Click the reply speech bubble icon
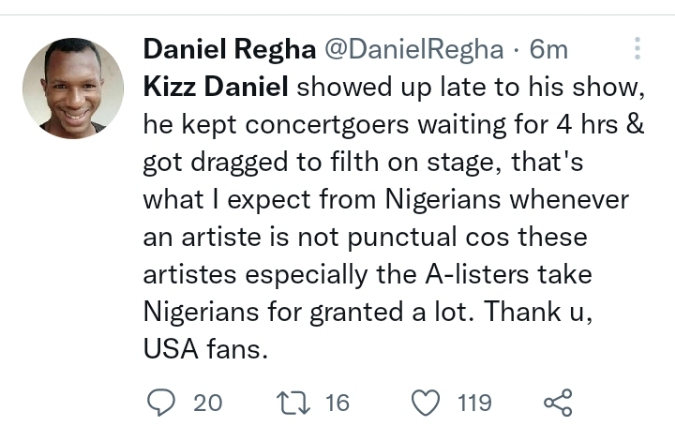The image size is (675, 433). coord(160,403)
